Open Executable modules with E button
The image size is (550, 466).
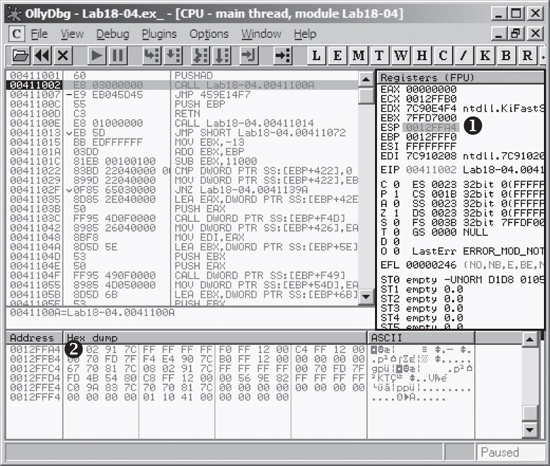(x=337, y=55)
